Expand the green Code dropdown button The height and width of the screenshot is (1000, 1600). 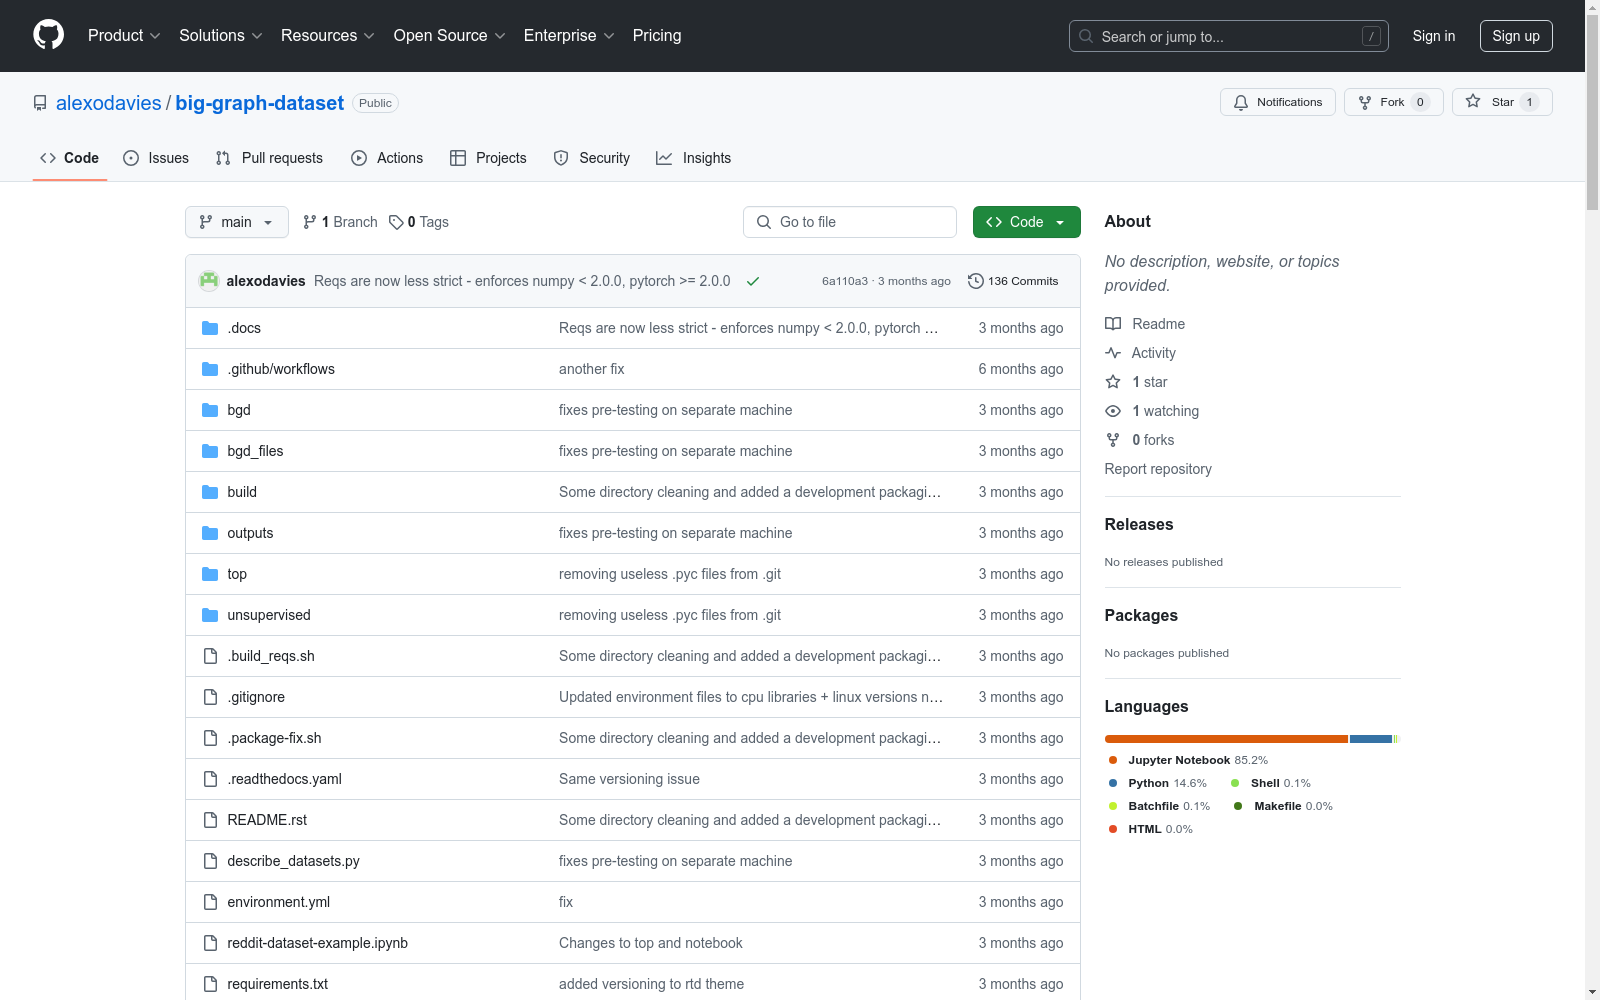[x=1026, y=222]
